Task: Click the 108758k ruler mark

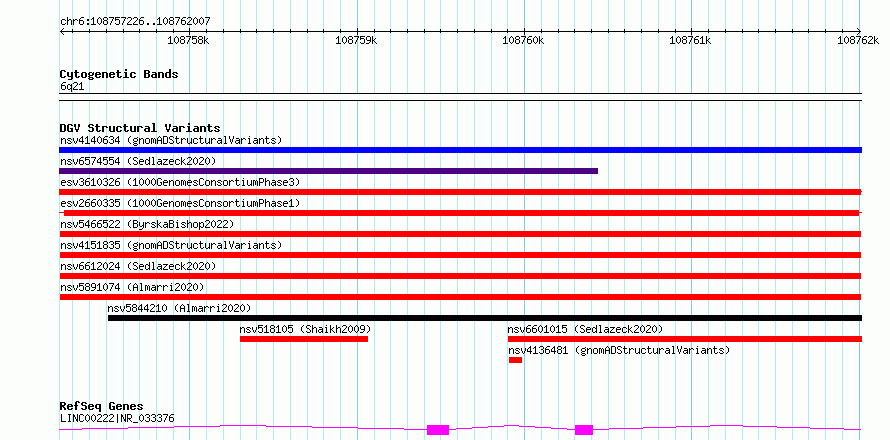Action: pyautogui.click(x=189, y=40)
